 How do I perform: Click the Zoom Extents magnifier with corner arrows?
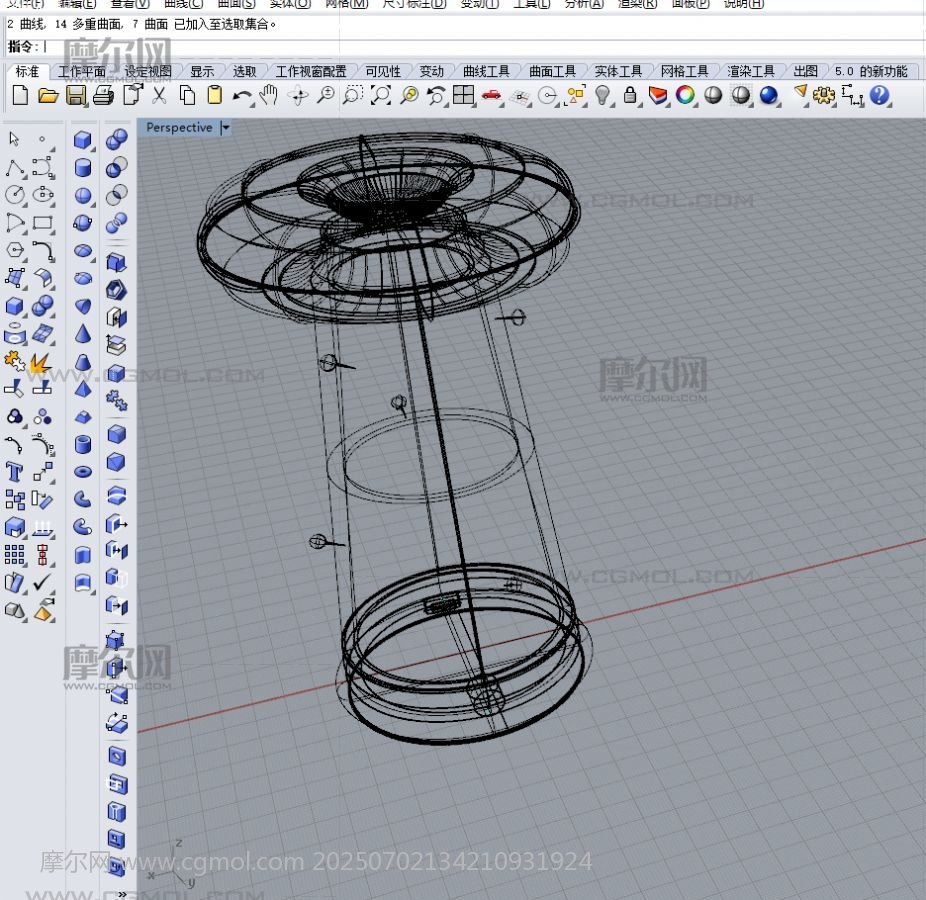(380, 95)
